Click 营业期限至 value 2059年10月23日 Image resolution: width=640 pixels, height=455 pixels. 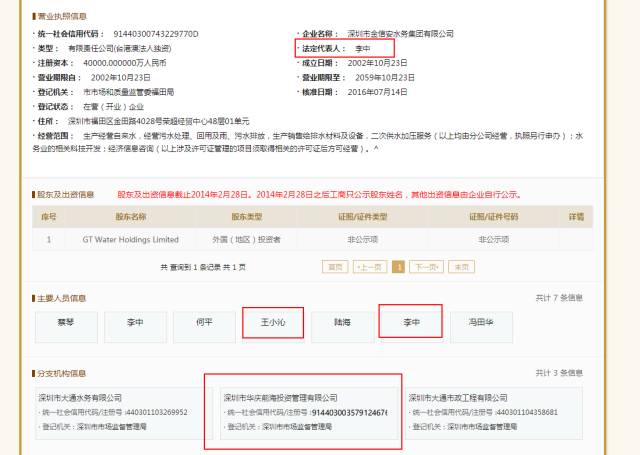point(385,78)
